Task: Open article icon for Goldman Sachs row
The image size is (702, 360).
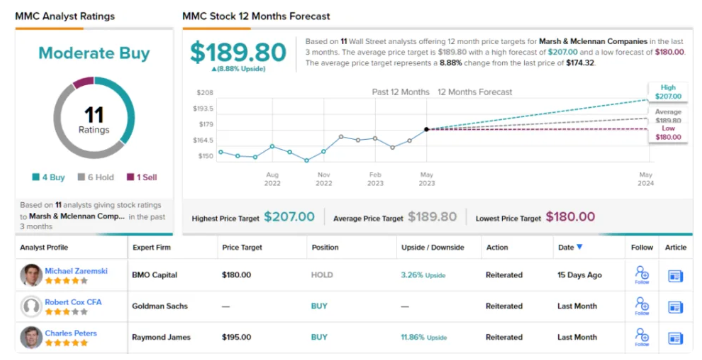Action: 675,307
